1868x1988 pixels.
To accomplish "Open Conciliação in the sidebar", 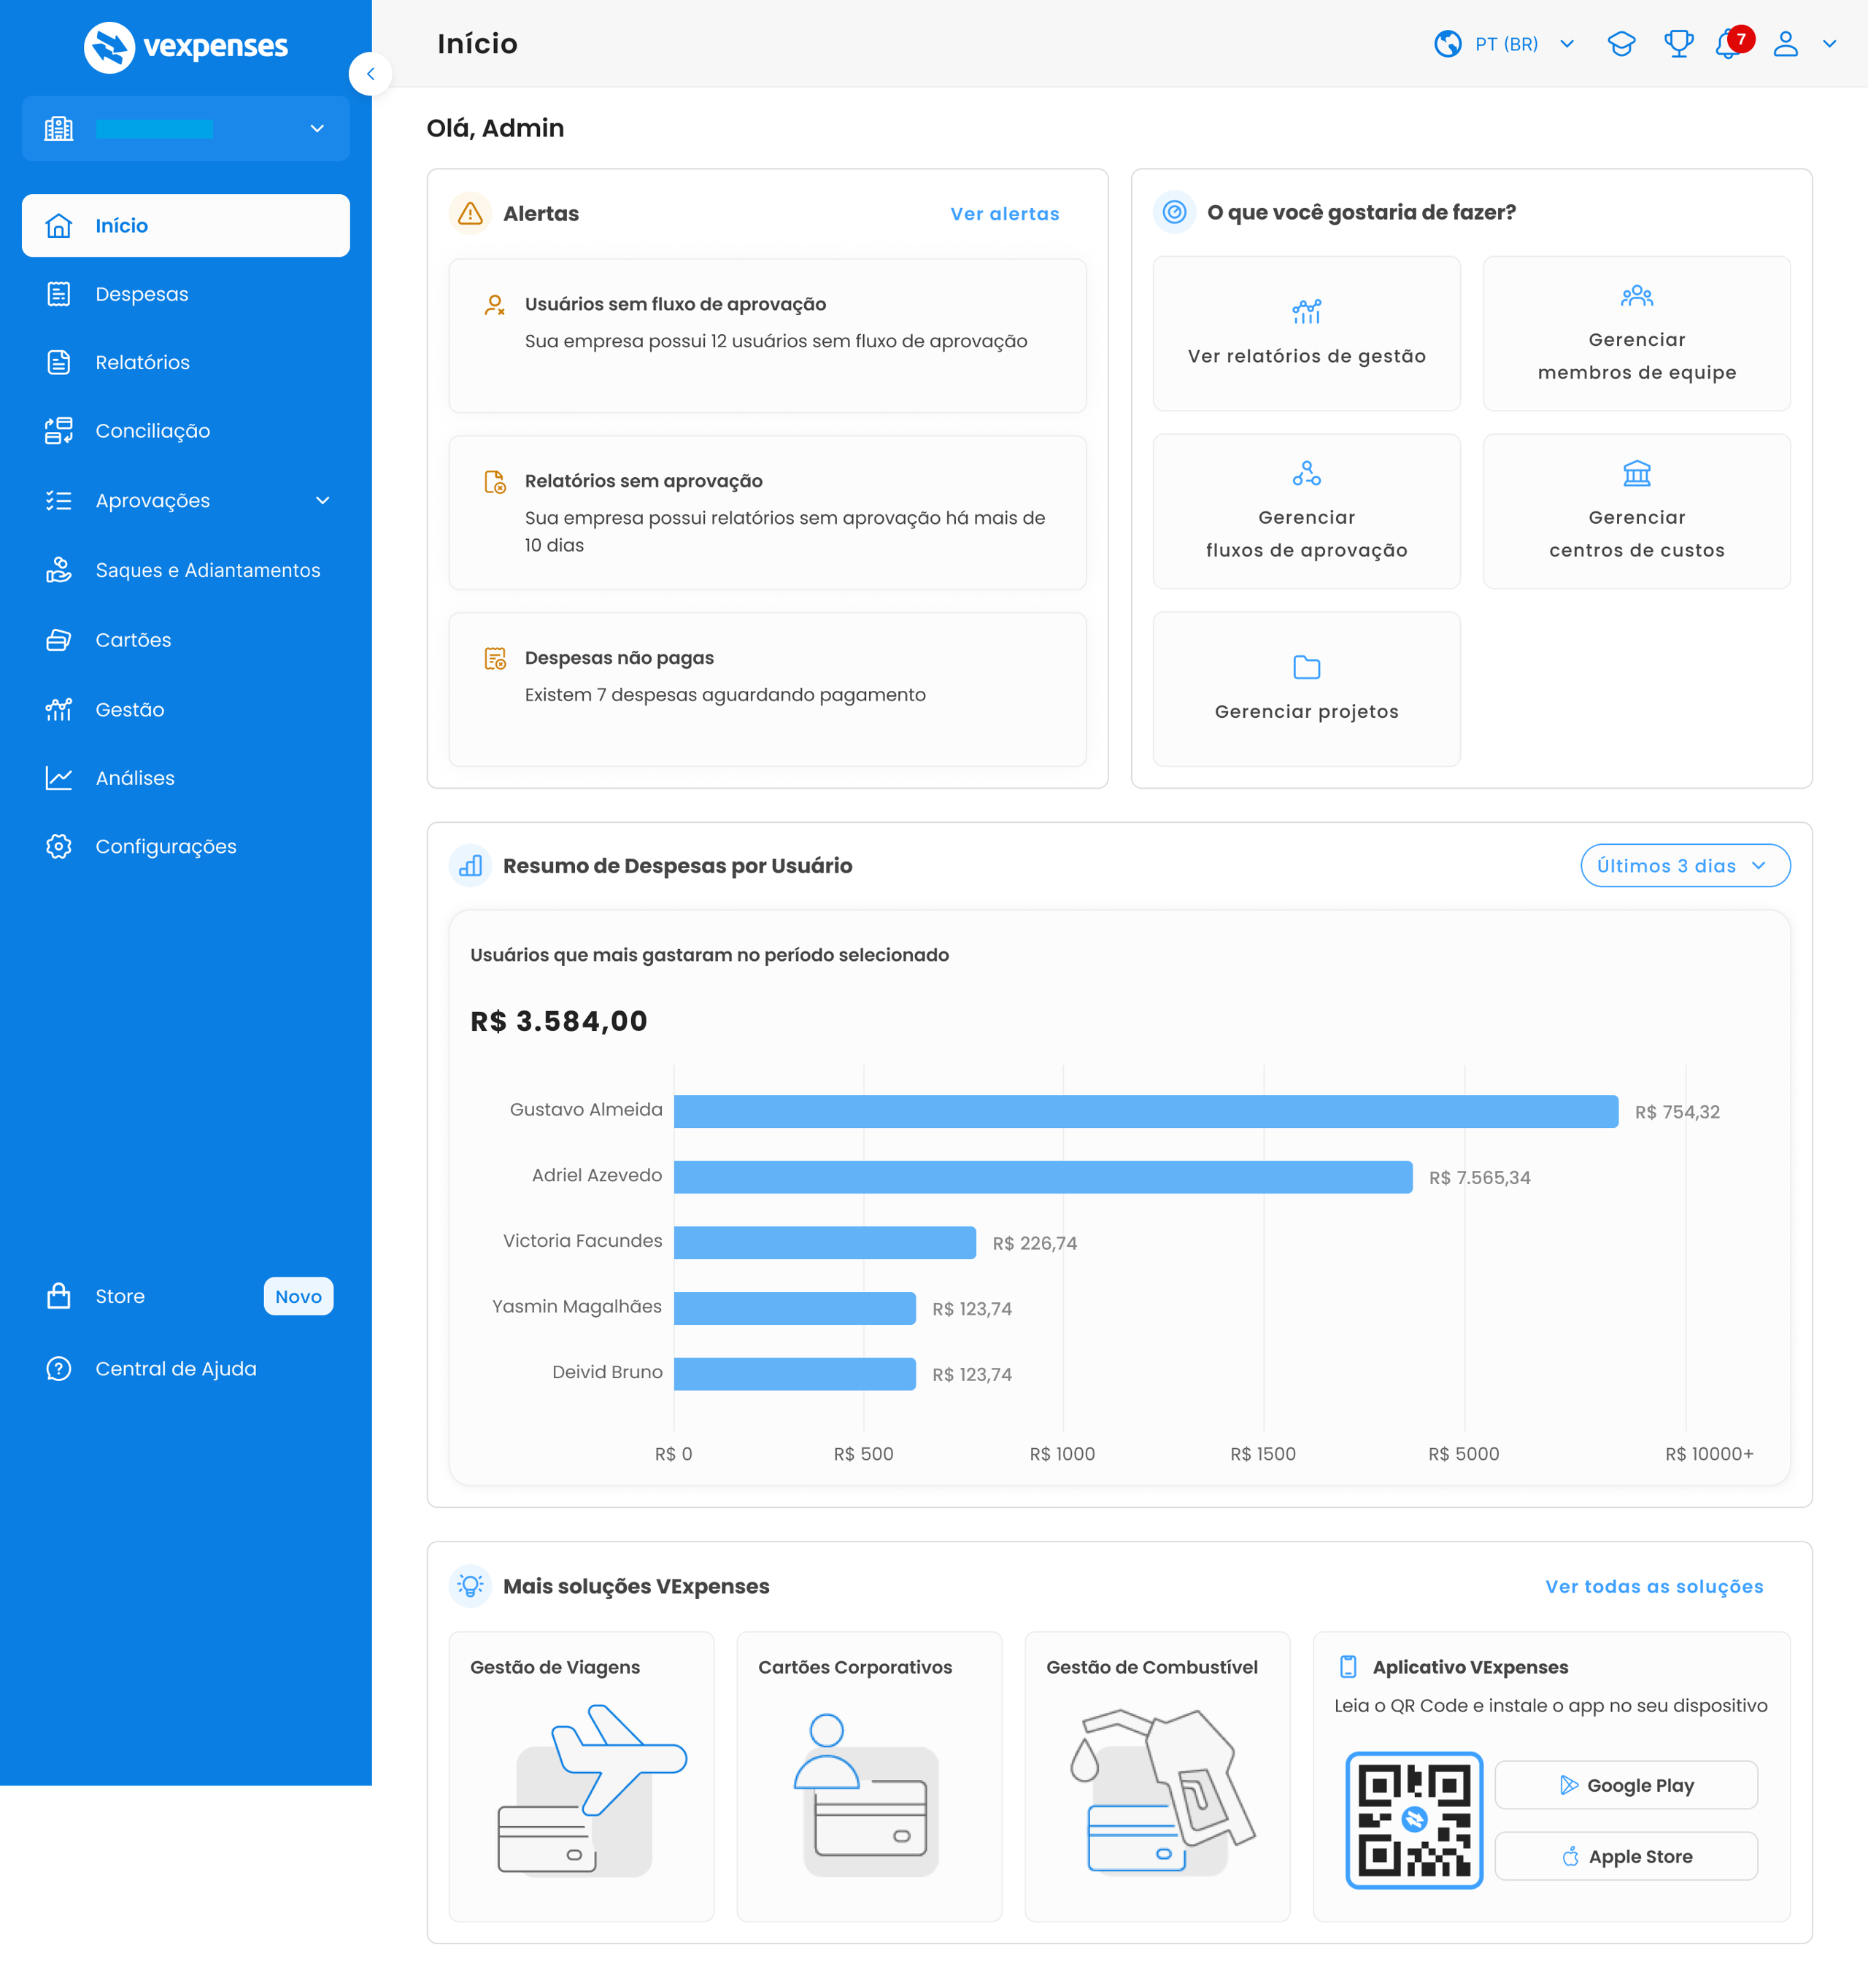I will [x=186, y=431].
